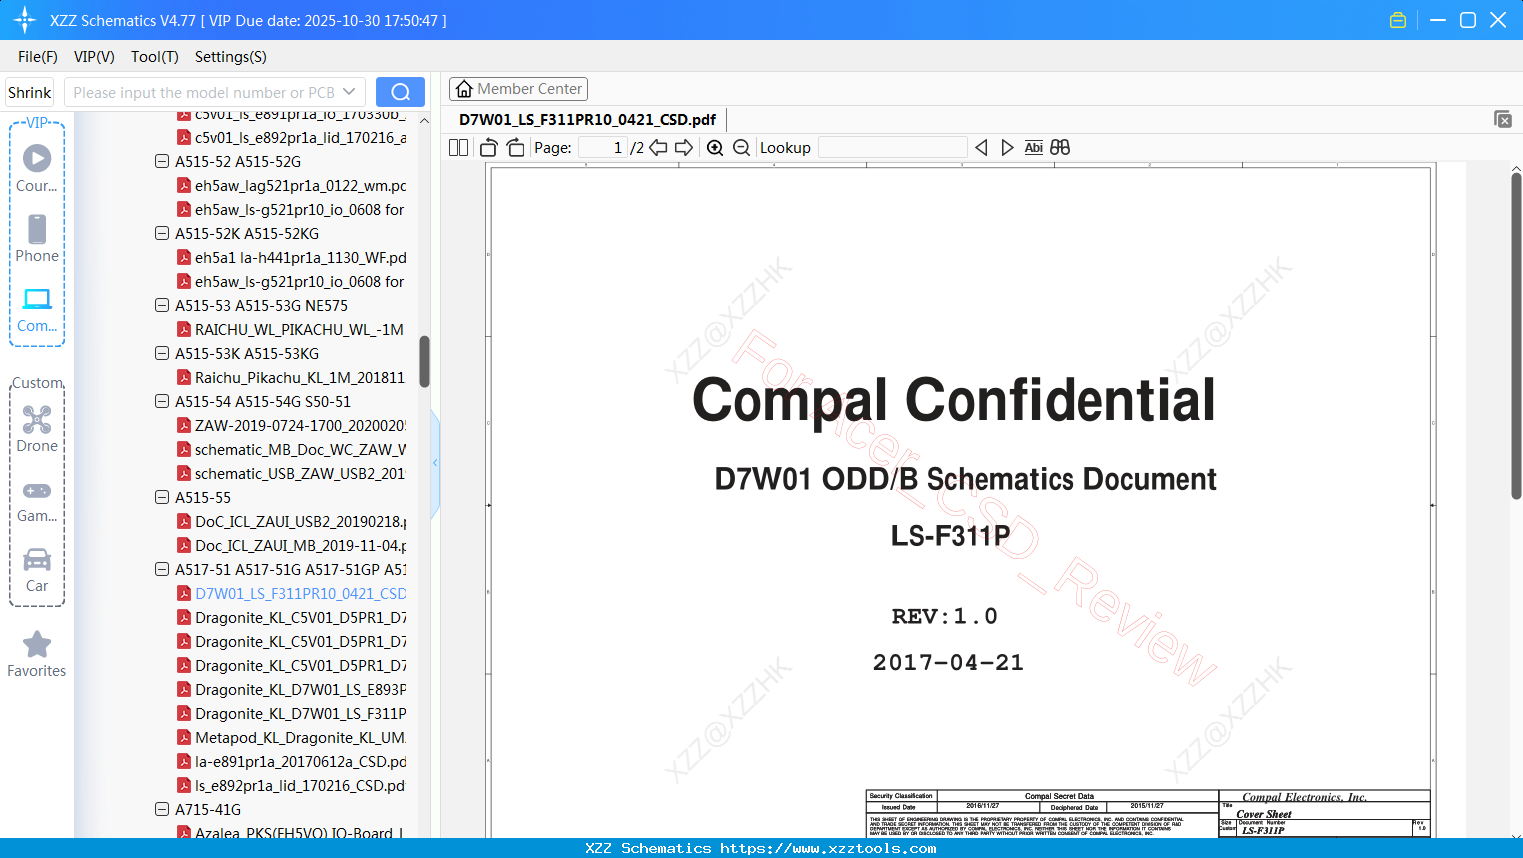
Task: Click the page number field
Action: point(603,148)
